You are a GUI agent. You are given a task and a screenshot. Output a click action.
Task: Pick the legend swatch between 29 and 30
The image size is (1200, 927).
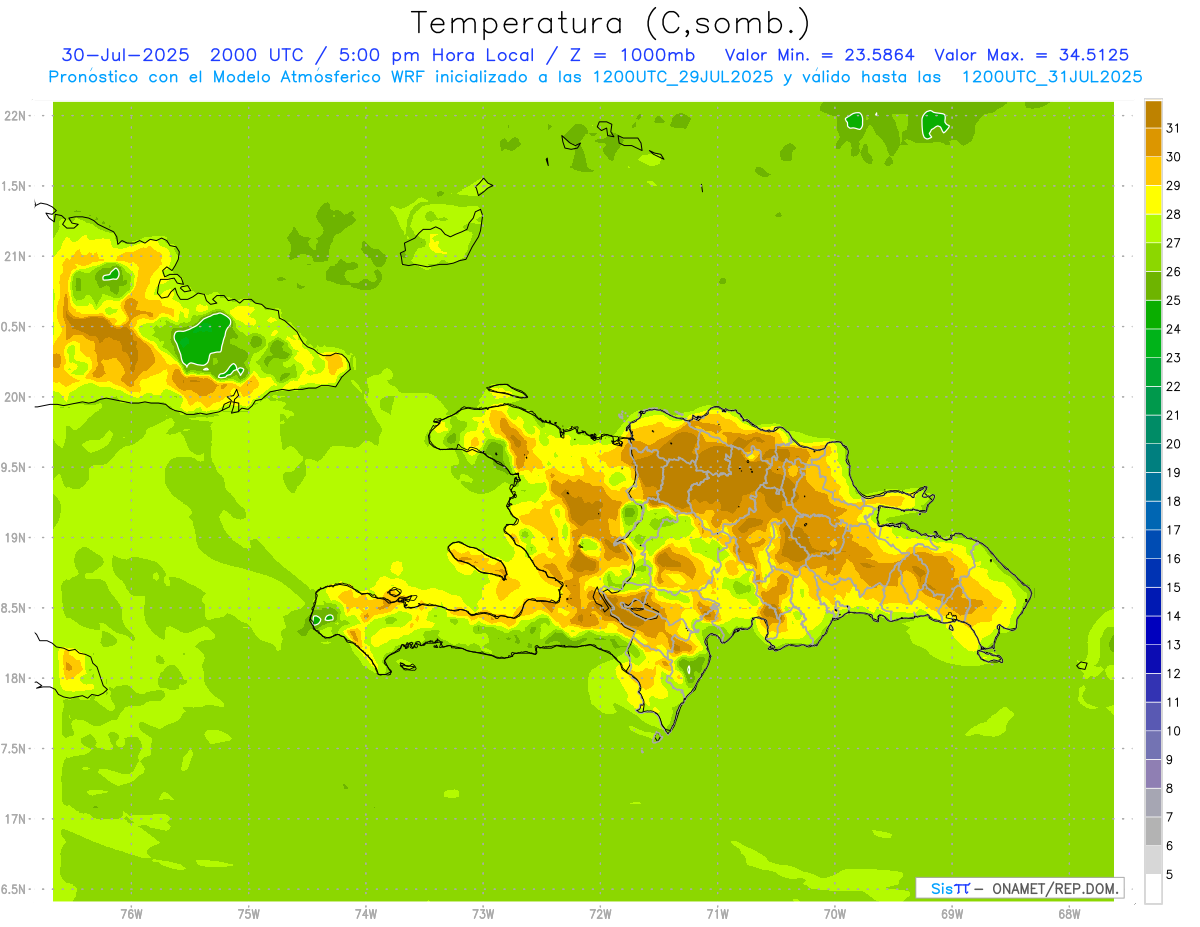(x=1153, y=171)
